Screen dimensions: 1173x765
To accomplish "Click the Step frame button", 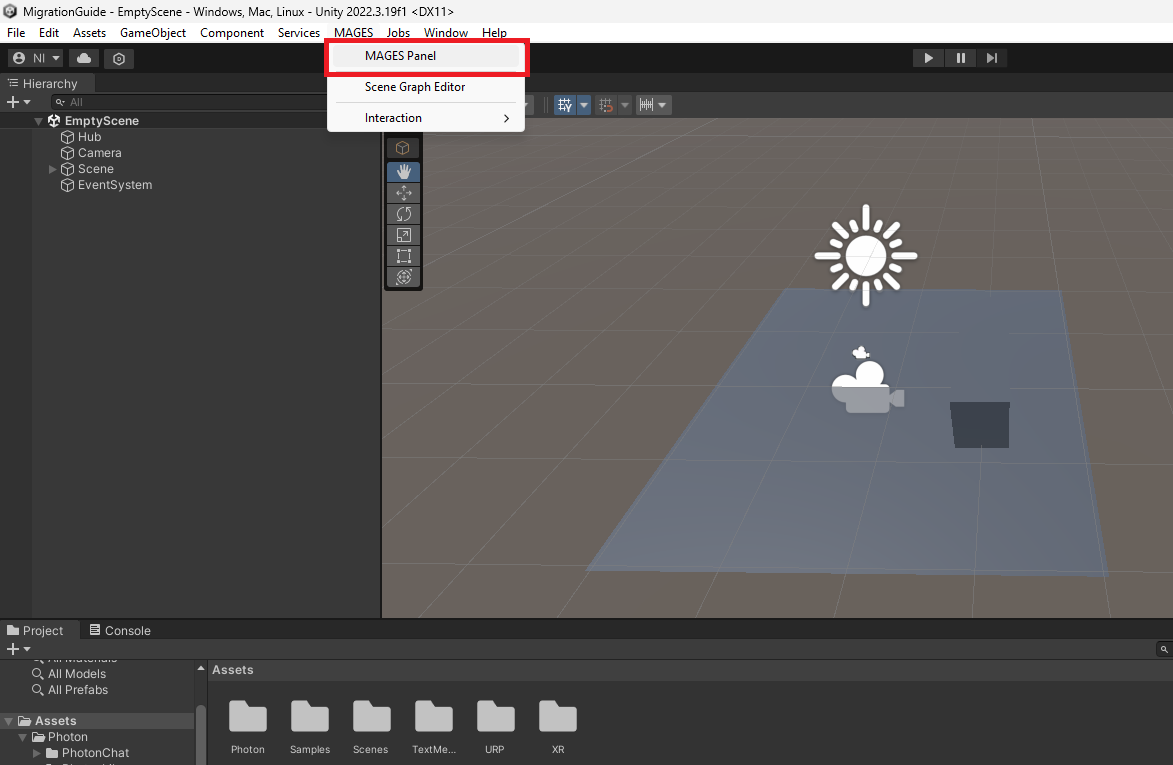I will [992, 58].
